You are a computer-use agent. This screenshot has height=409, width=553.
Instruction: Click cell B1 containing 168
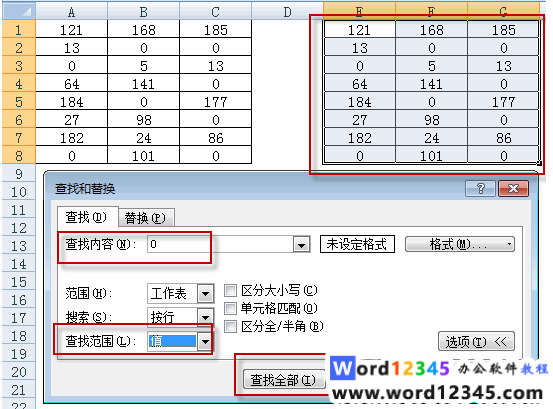pyautogui.click(x=144, y=29)
